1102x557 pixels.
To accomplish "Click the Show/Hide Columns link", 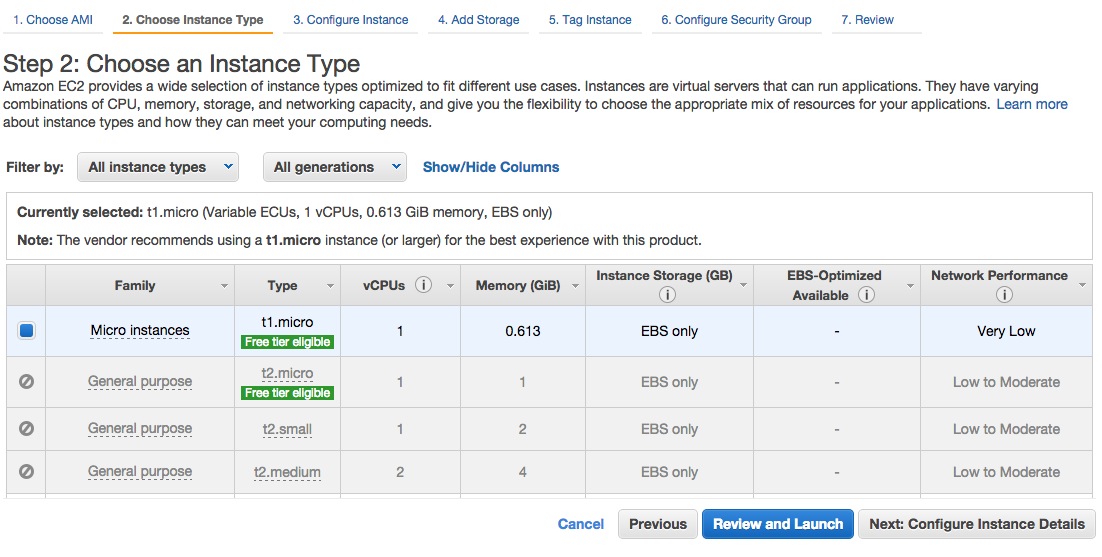I will click(x=491, y=167).
